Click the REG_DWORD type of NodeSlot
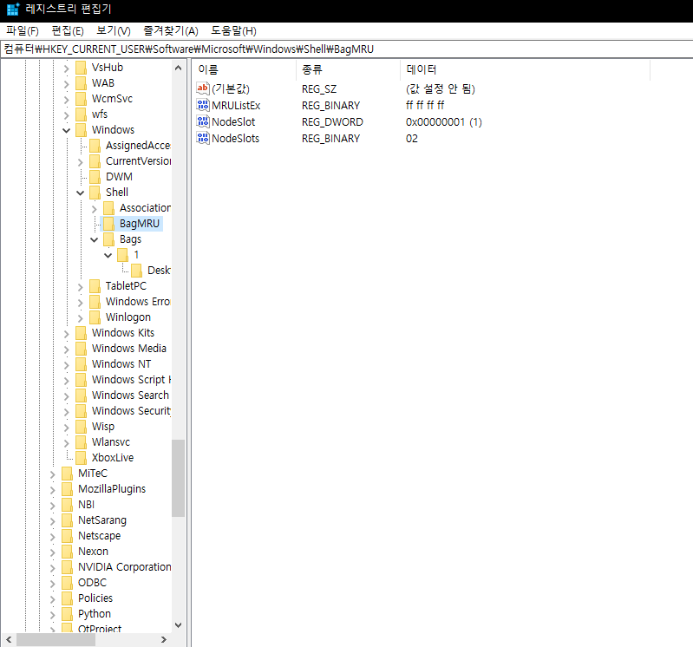694x651 pixels. (332, 122)
